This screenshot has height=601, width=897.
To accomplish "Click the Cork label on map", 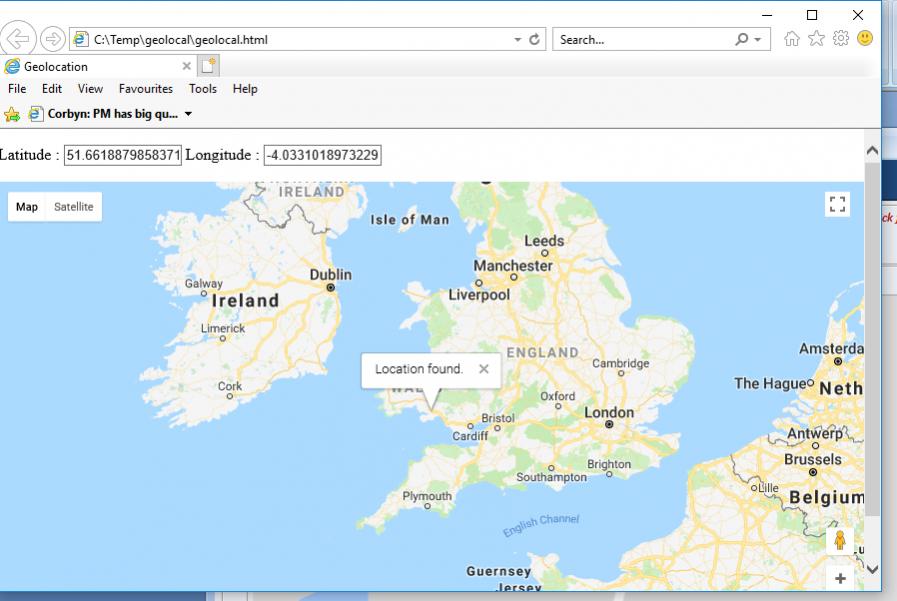I will pos(230,386).
